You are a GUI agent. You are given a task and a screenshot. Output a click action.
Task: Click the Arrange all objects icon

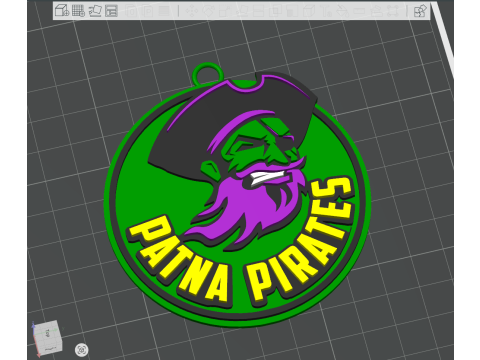(x=111, y=11)
